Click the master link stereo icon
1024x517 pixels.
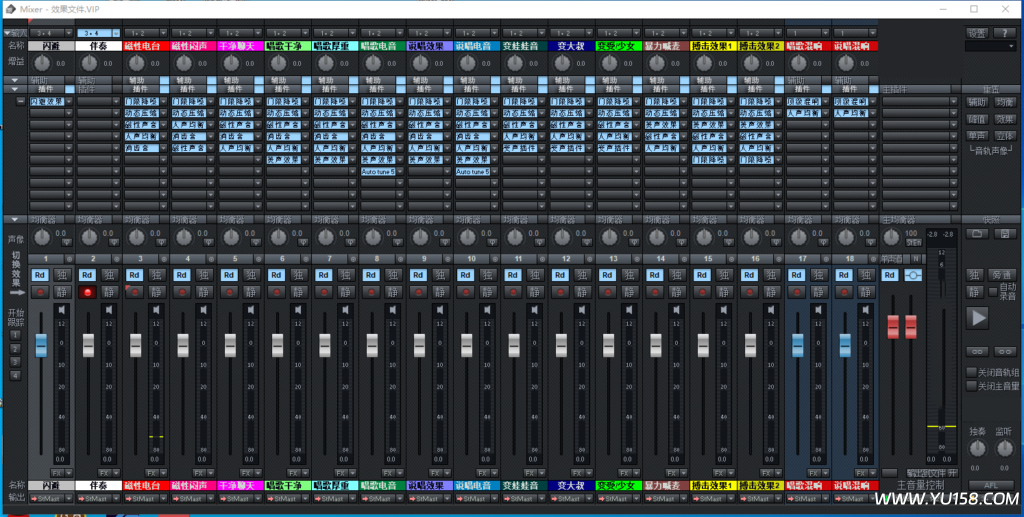913,275
